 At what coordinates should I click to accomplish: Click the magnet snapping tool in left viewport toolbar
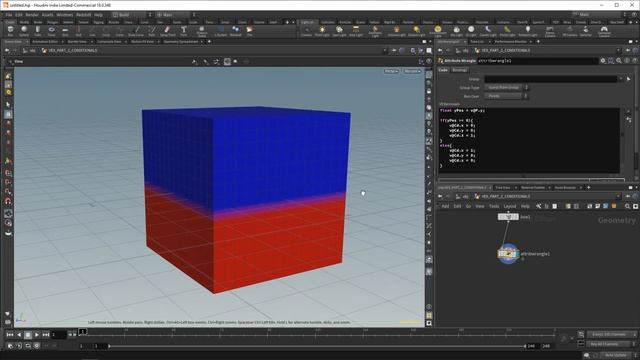pos(8,201)
